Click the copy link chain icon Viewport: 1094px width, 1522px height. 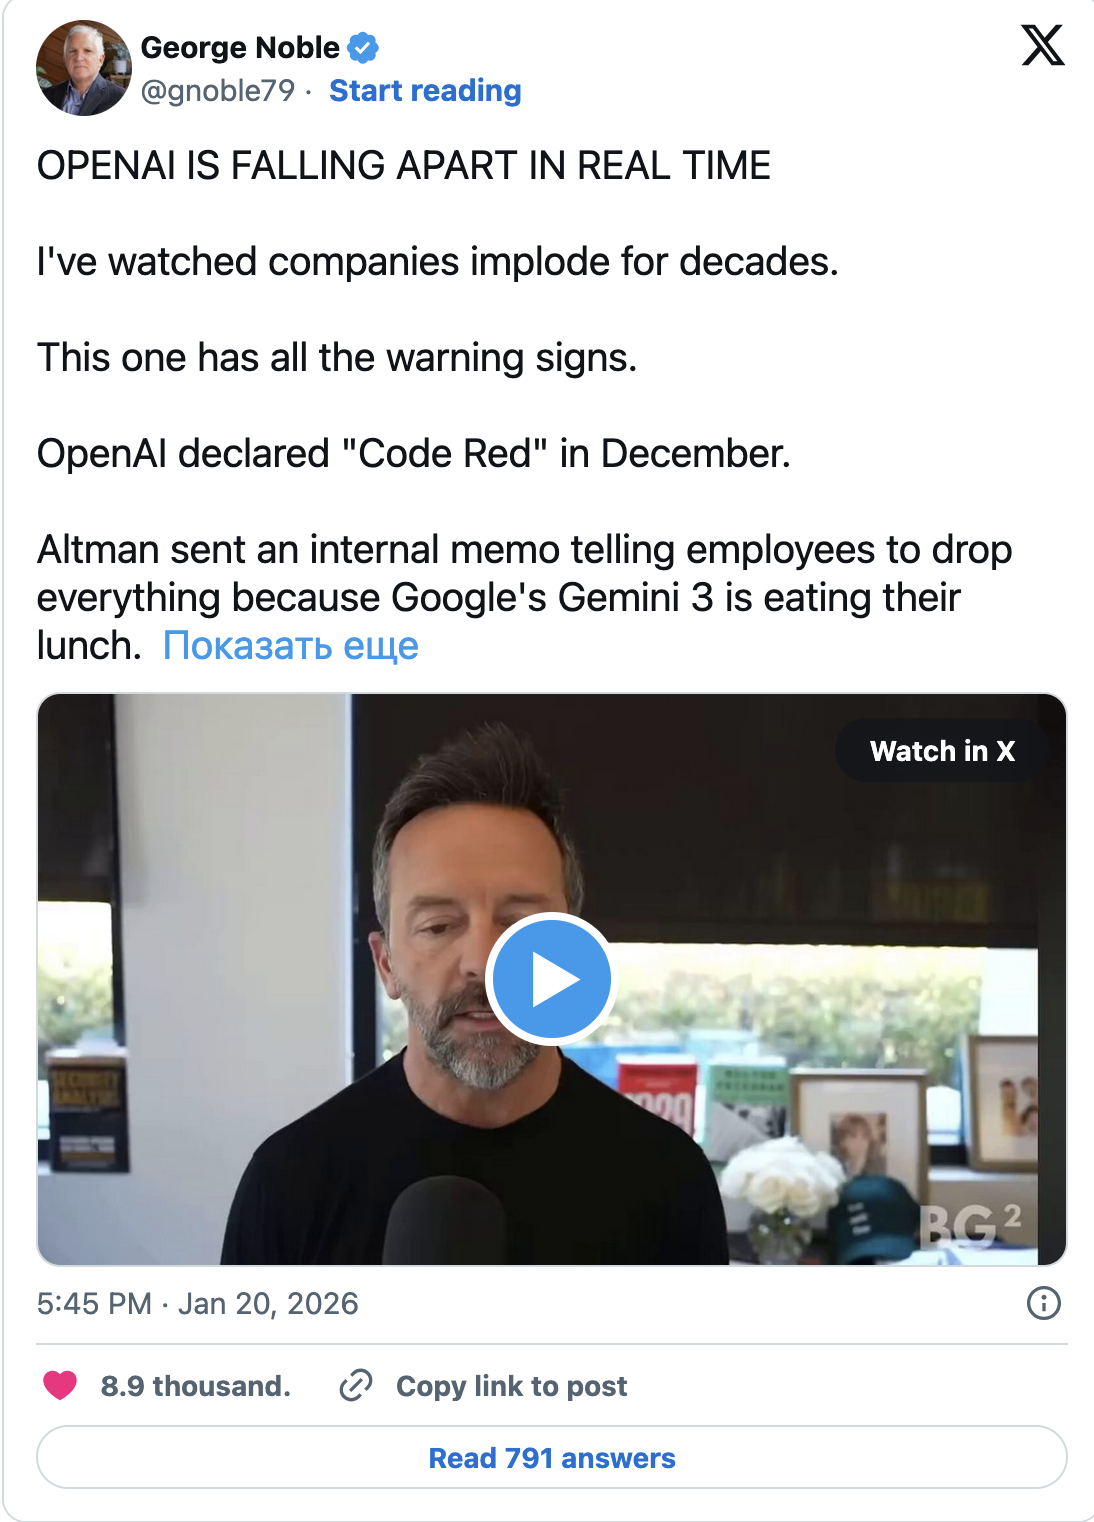(355, 1386)
